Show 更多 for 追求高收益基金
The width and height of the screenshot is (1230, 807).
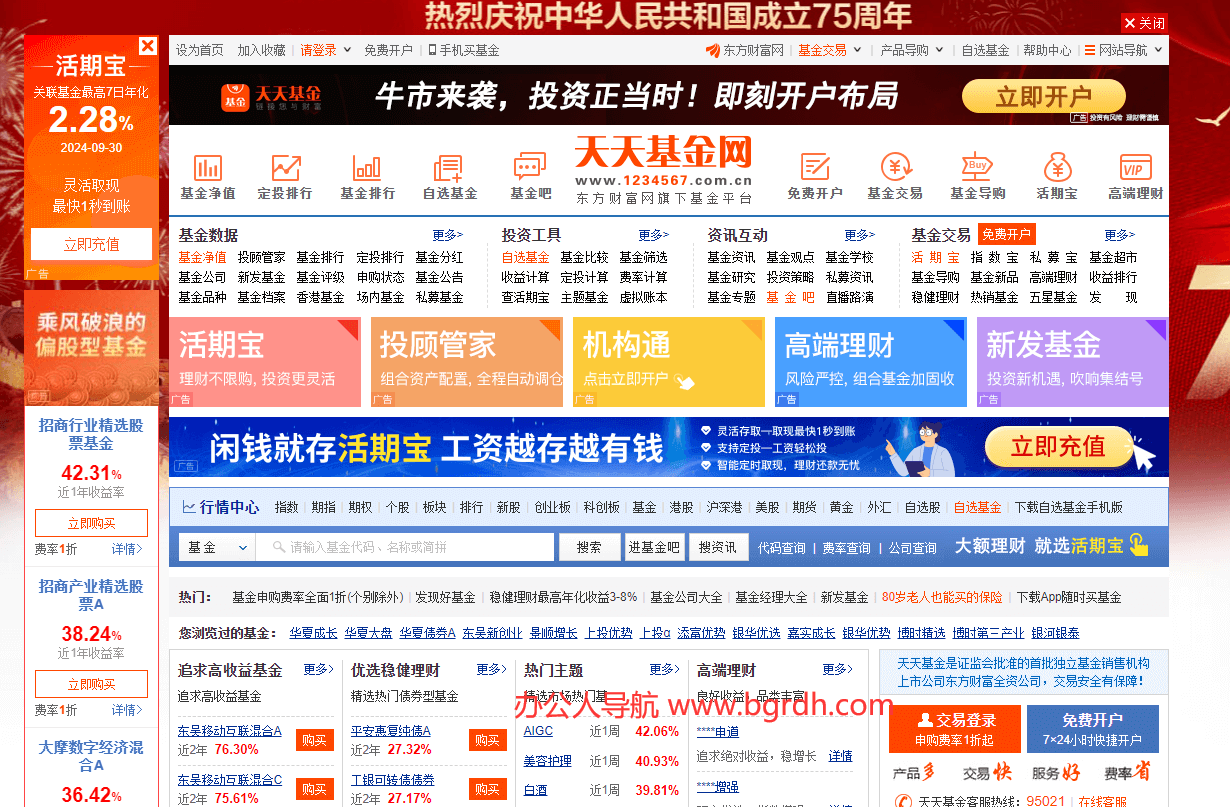[319, 669]
